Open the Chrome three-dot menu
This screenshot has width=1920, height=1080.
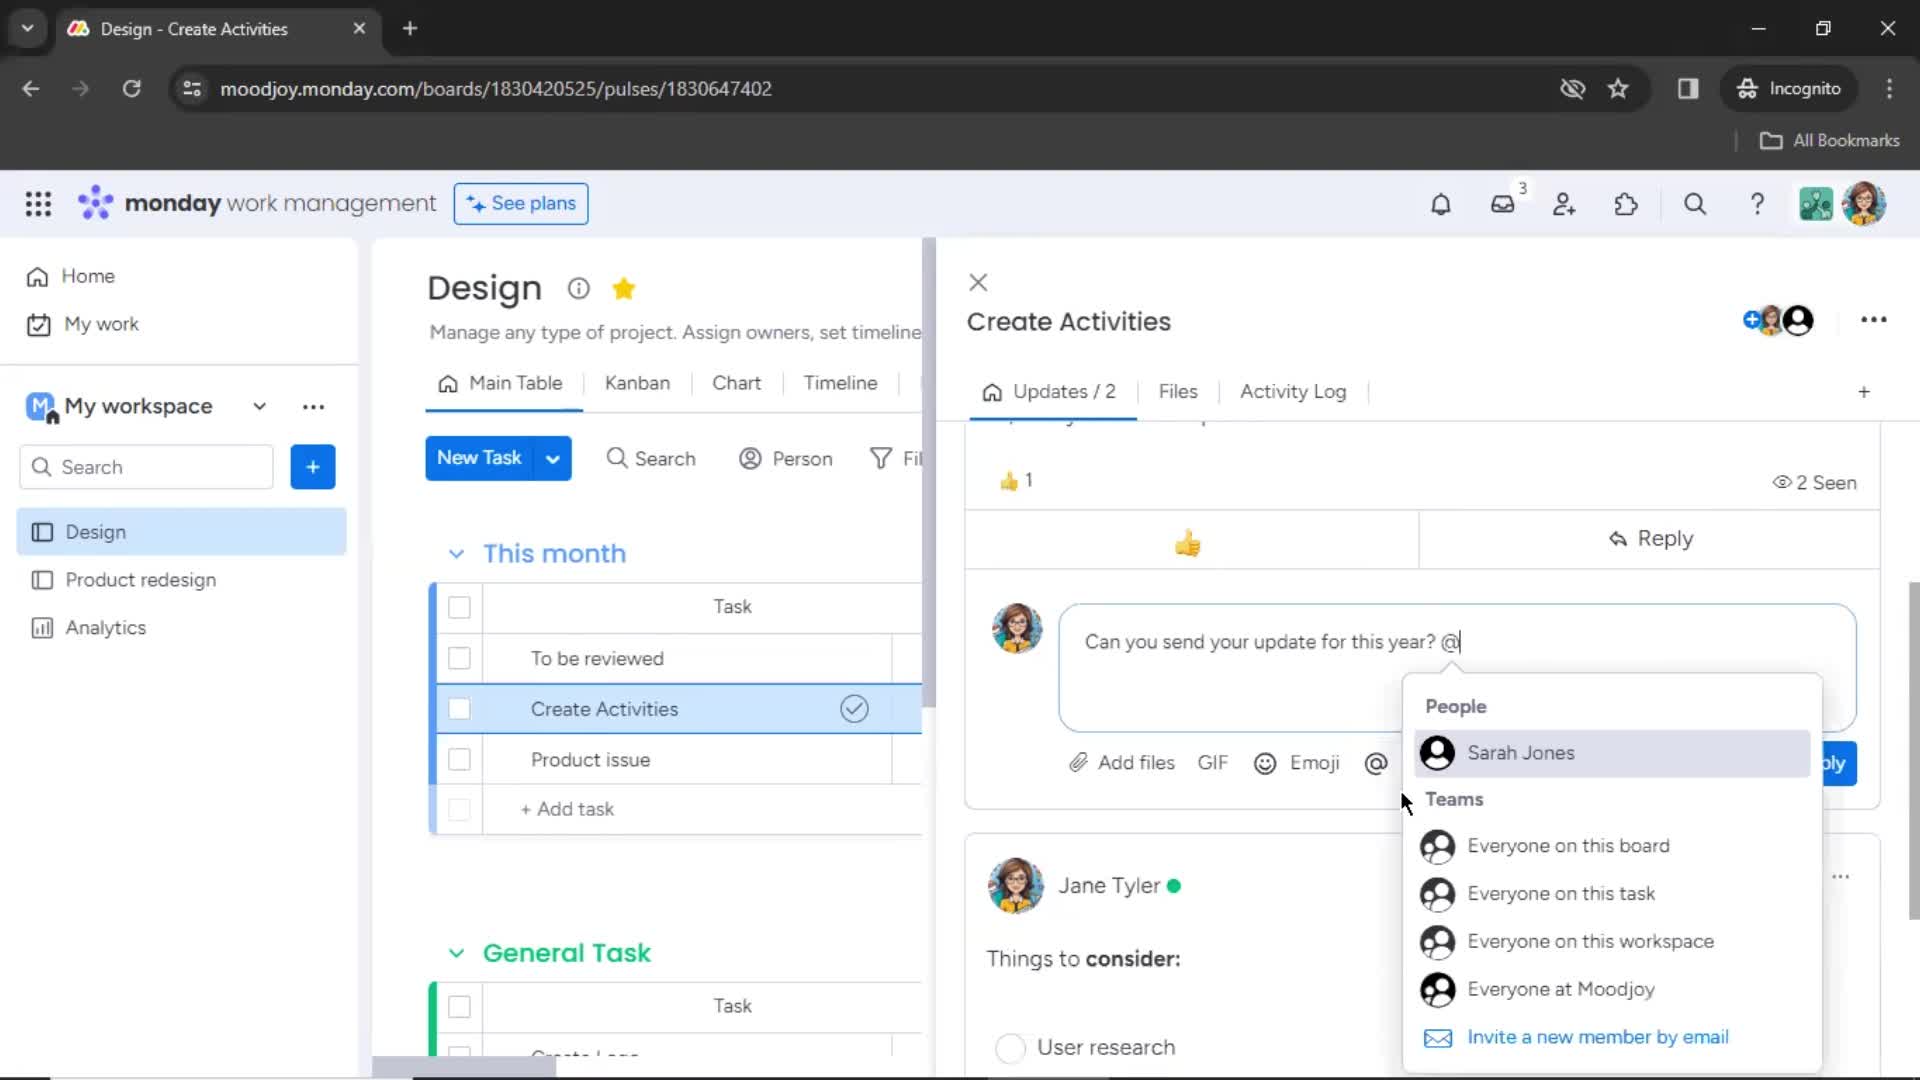(1889, 89)
